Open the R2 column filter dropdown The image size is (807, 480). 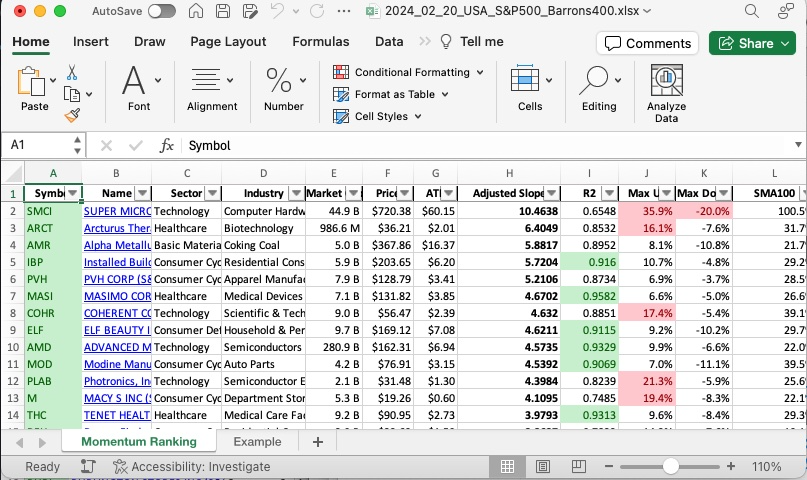609,193
